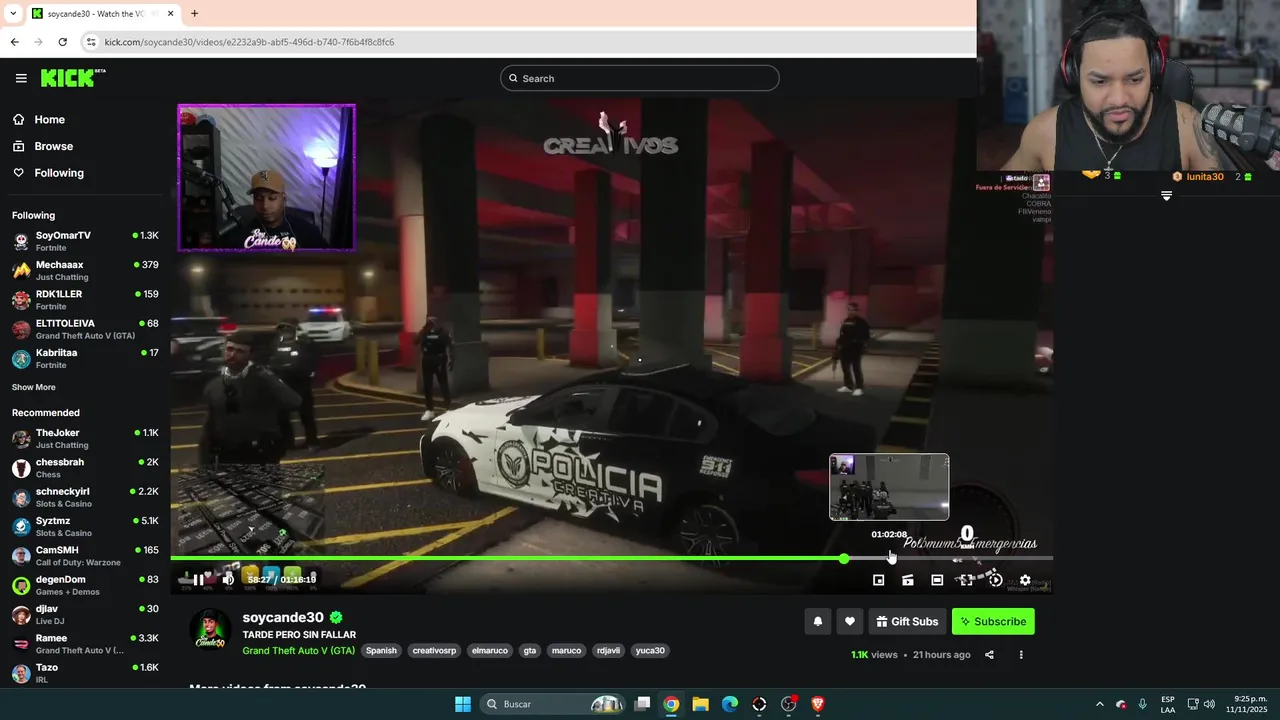Select the rdjavii tag
1280x720 pixels.
click(608, 650)
